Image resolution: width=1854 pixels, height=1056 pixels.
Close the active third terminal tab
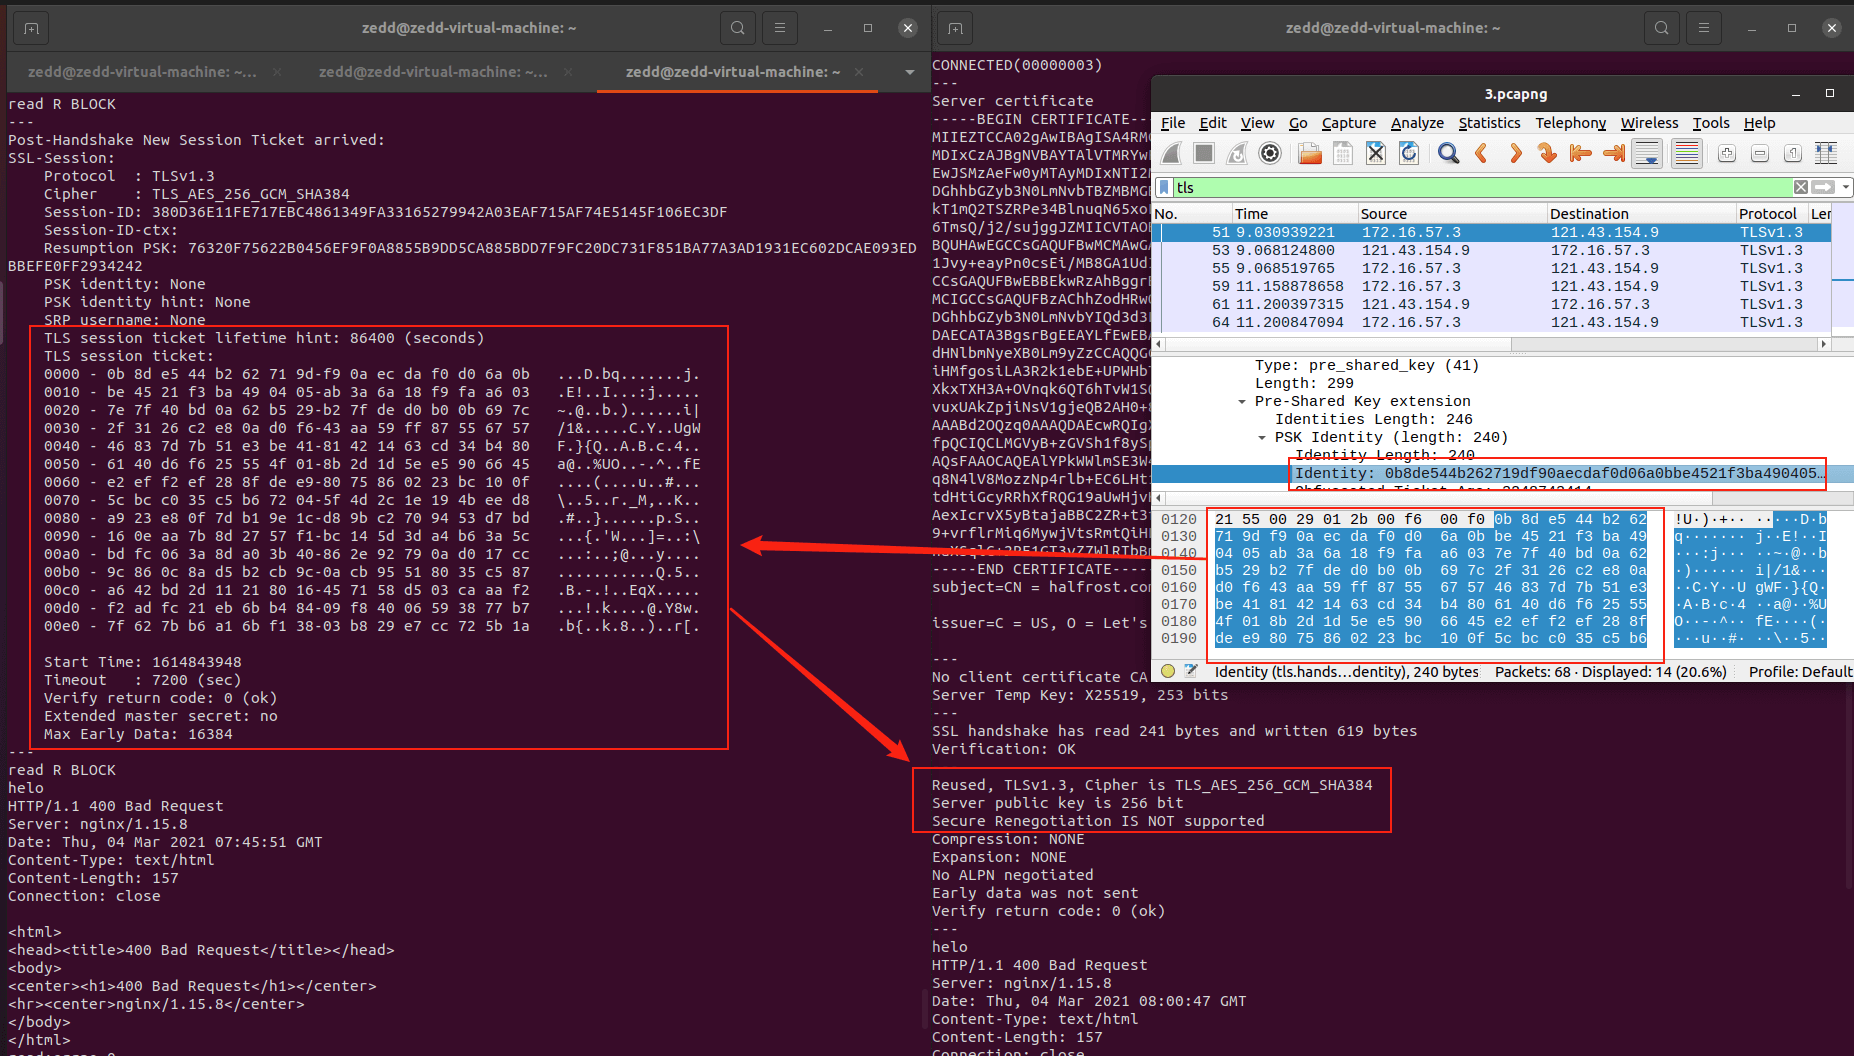pos(860,72)
